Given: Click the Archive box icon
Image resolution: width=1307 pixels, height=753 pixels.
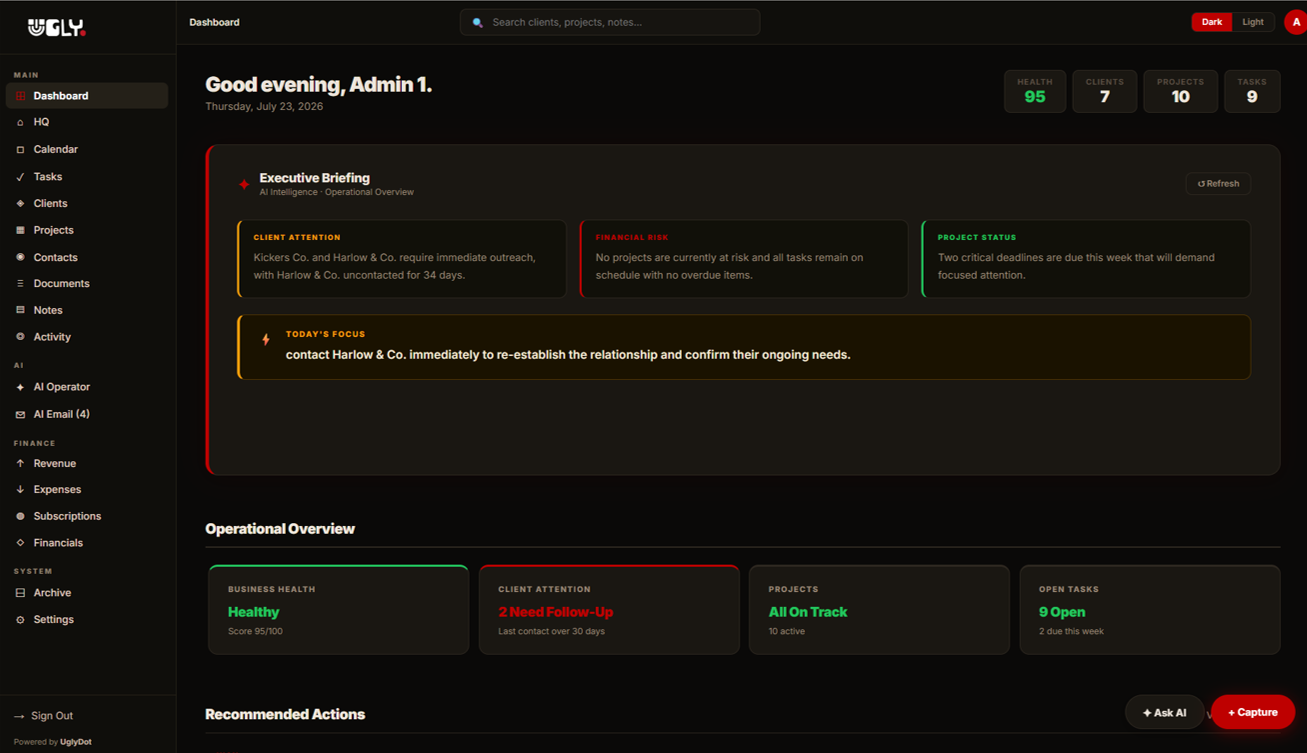Looking at the screenshot, I should coord(20,593).
